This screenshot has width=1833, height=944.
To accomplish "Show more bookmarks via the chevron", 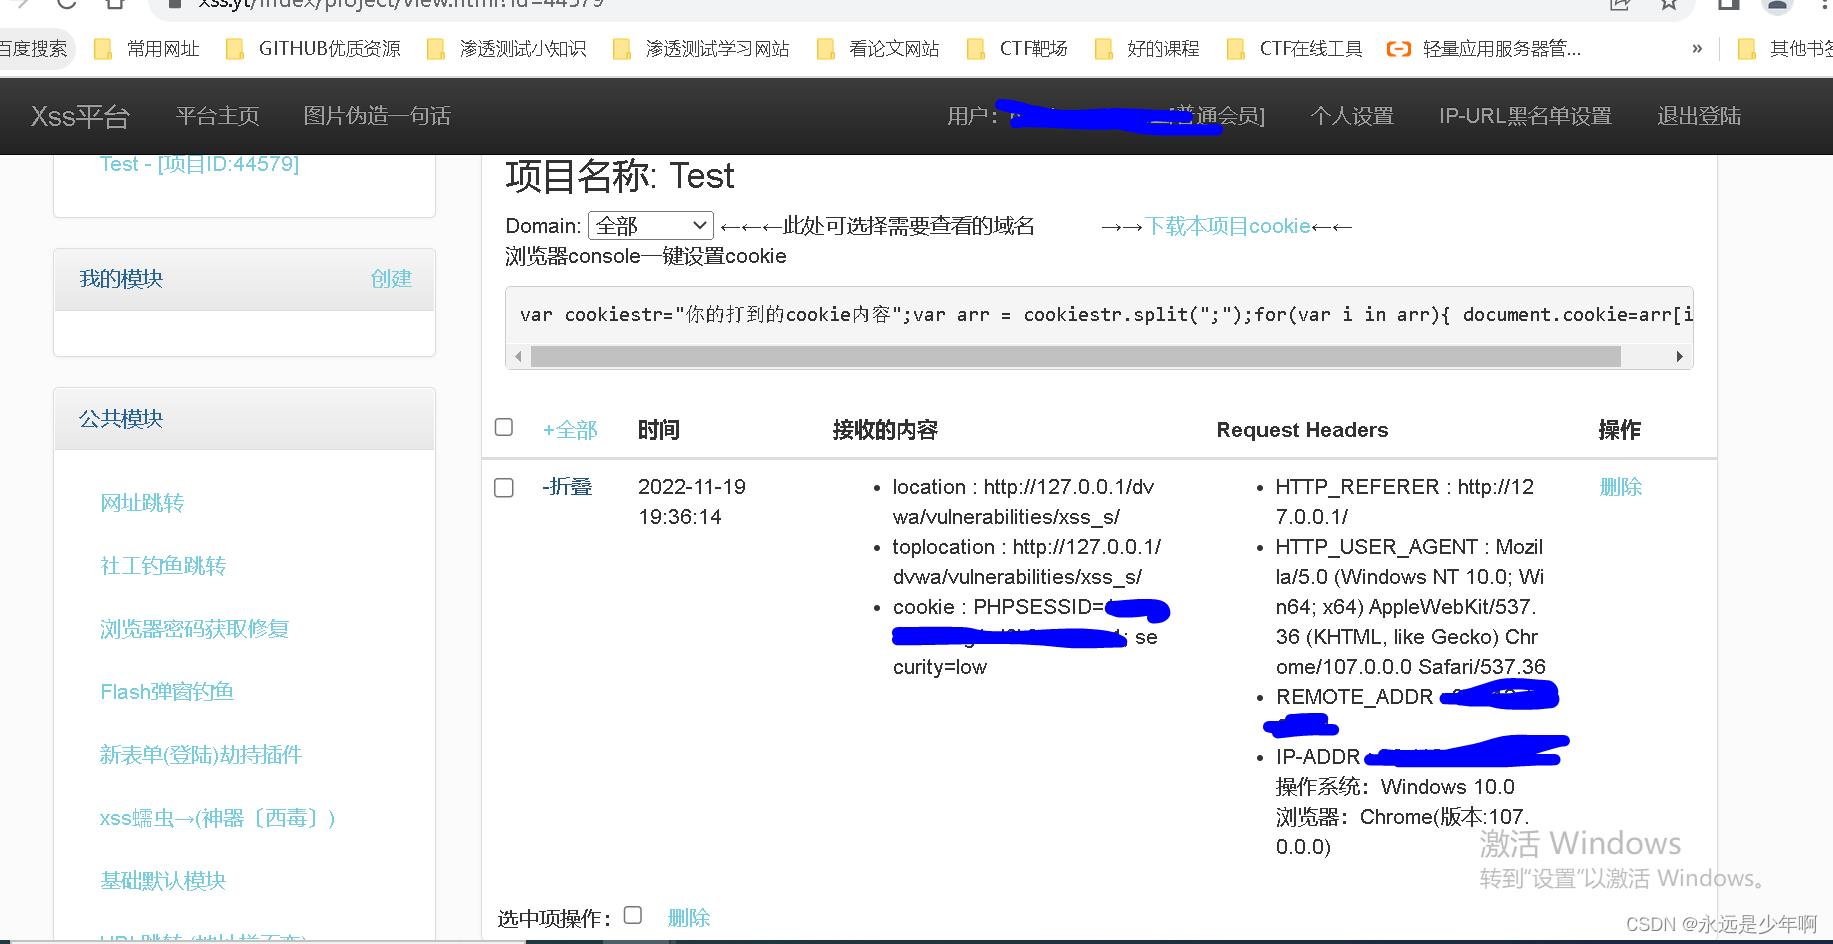I will (1697, 49).
